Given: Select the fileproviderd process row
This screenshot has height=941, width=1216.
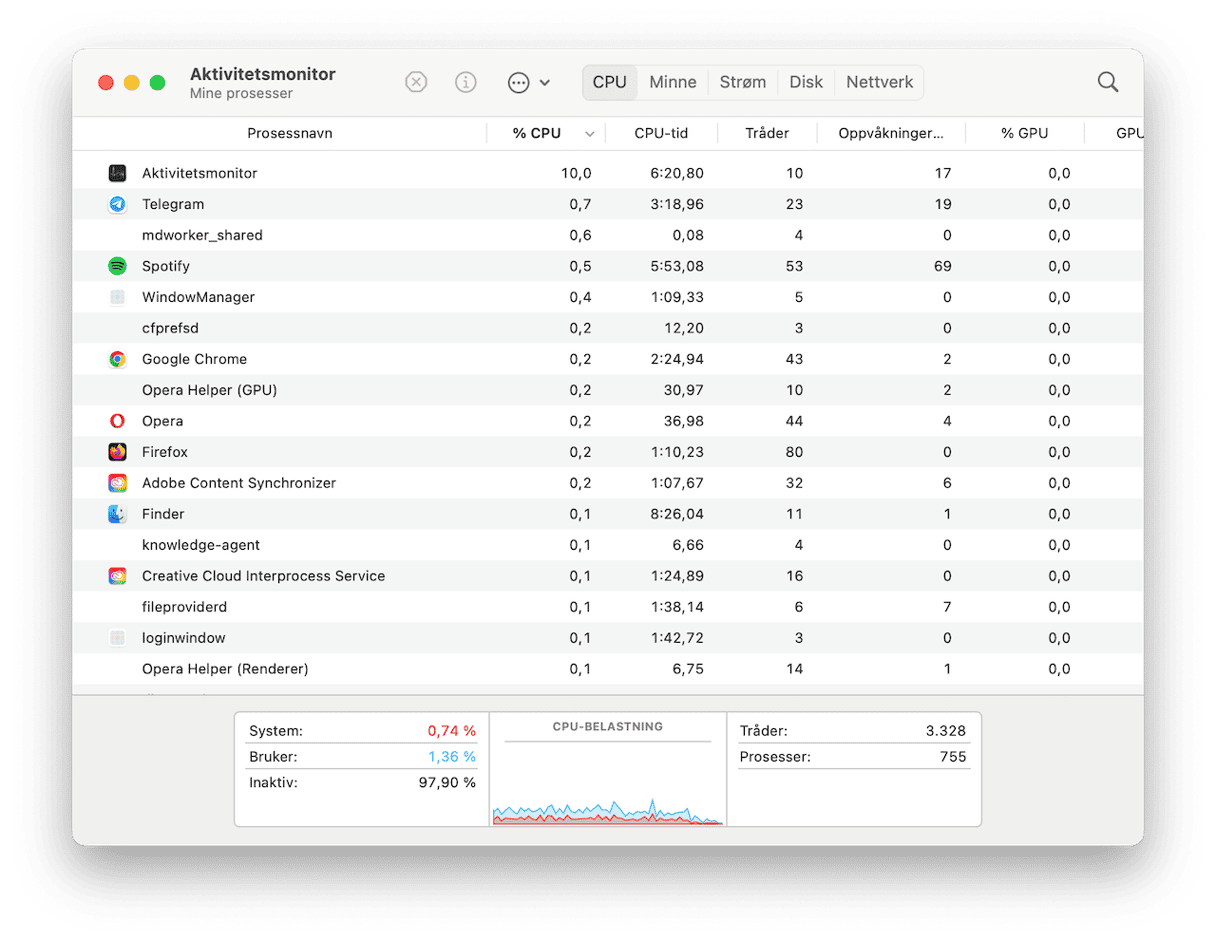Looking at the screenshot, I should coord(608,607).
